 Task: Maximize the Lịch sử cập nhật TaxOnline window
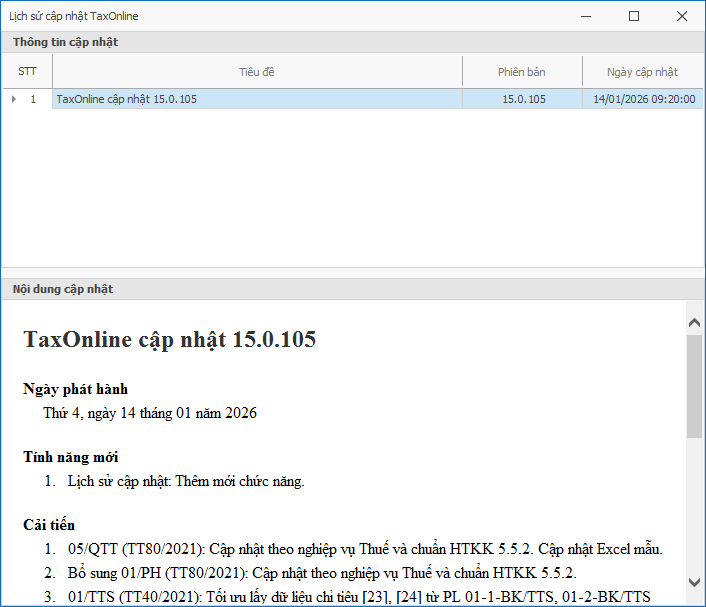coord(634,16)
